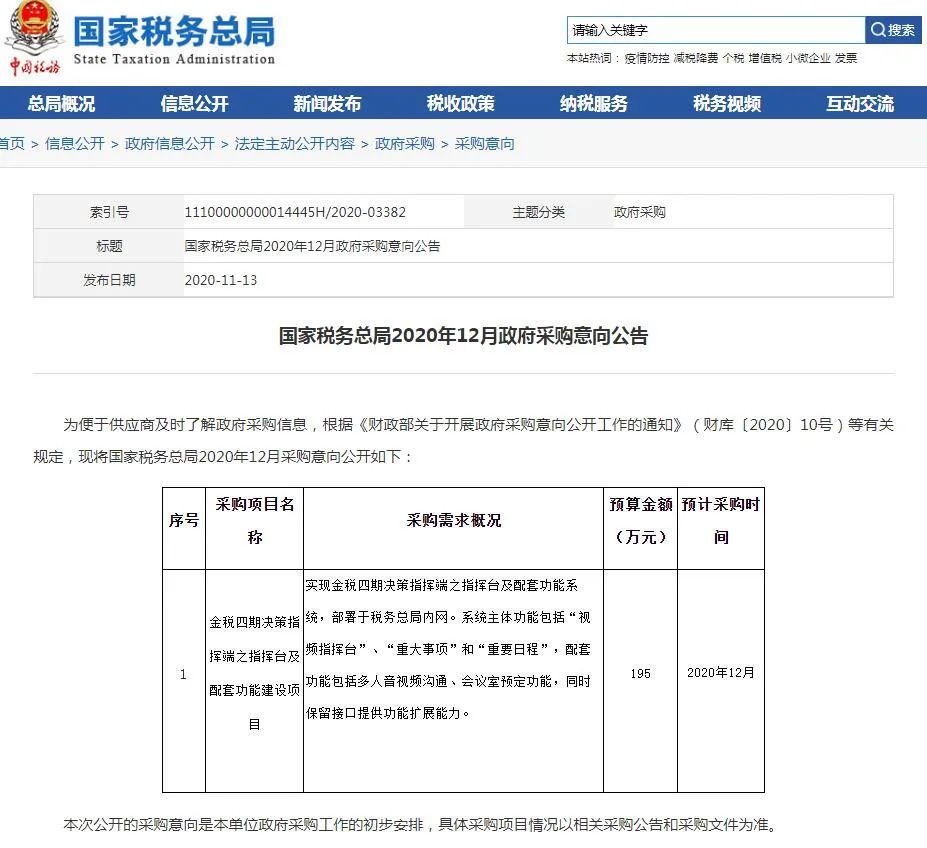Select the 新闻发布 nav item
This screenshot has height=848, width=927.
click(328, 103)
